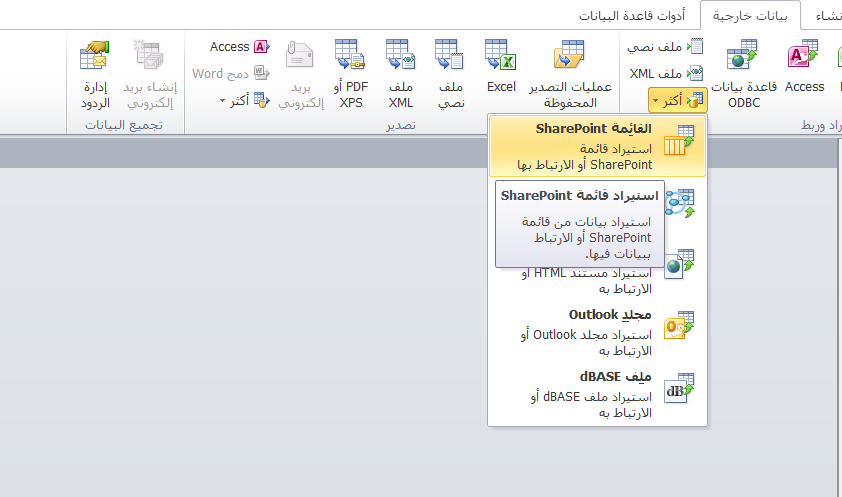Click دمج Word (Word Merge) button
The height and width of the screenshot is (497, 842).
click(231, 74)
